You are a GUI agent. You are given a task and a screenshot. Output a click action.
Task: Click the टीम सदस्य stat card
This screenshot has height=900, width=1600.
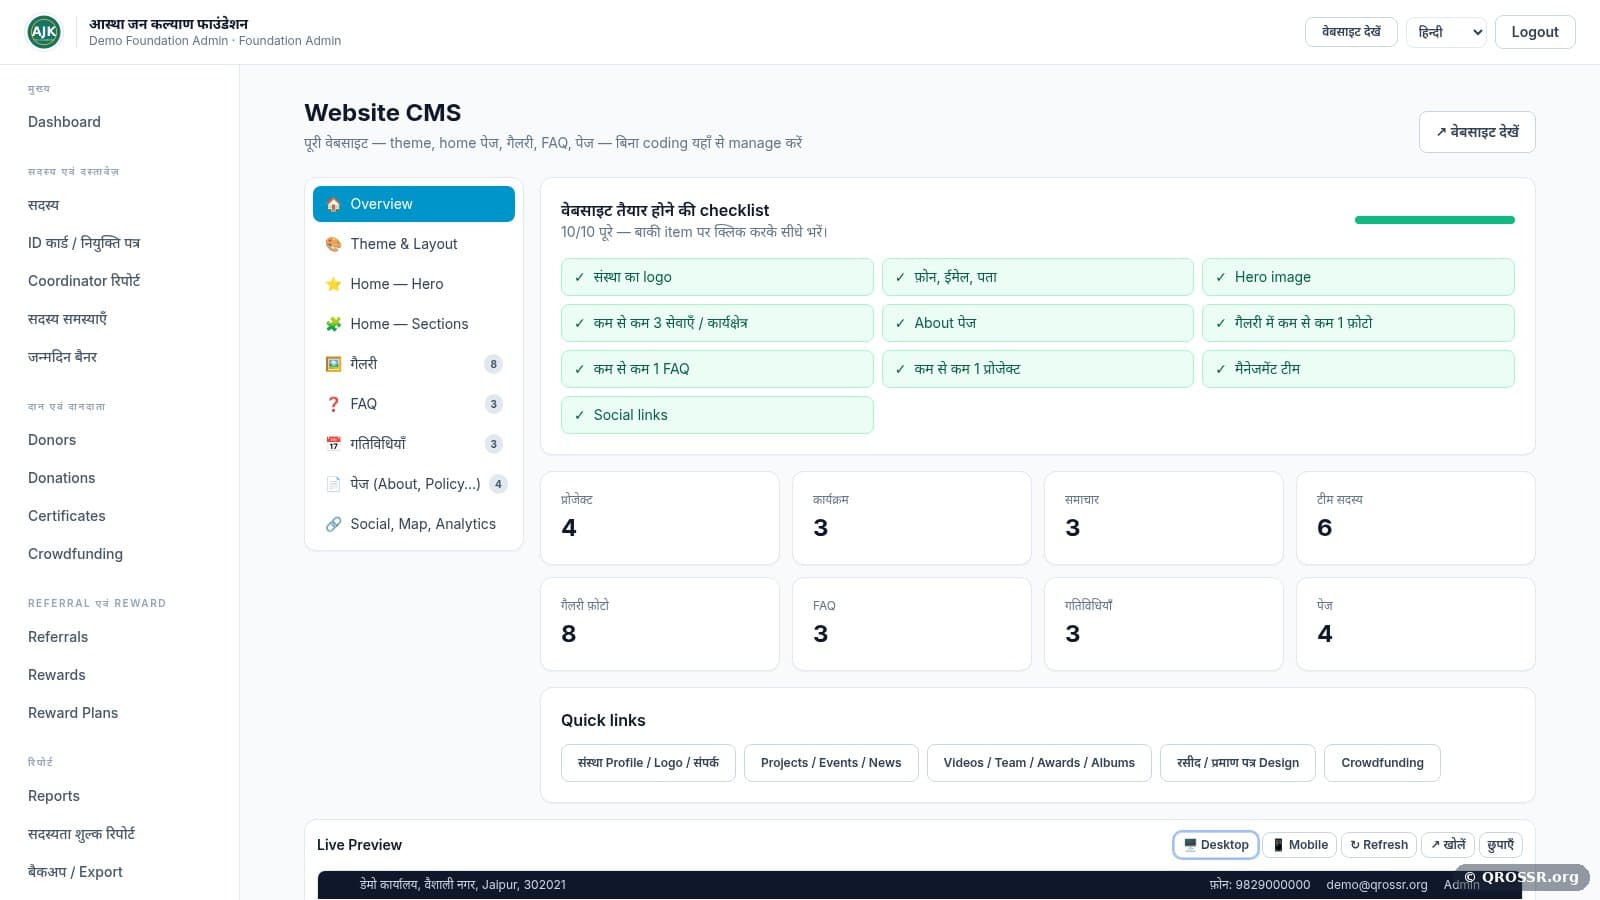coord(1415,518)
